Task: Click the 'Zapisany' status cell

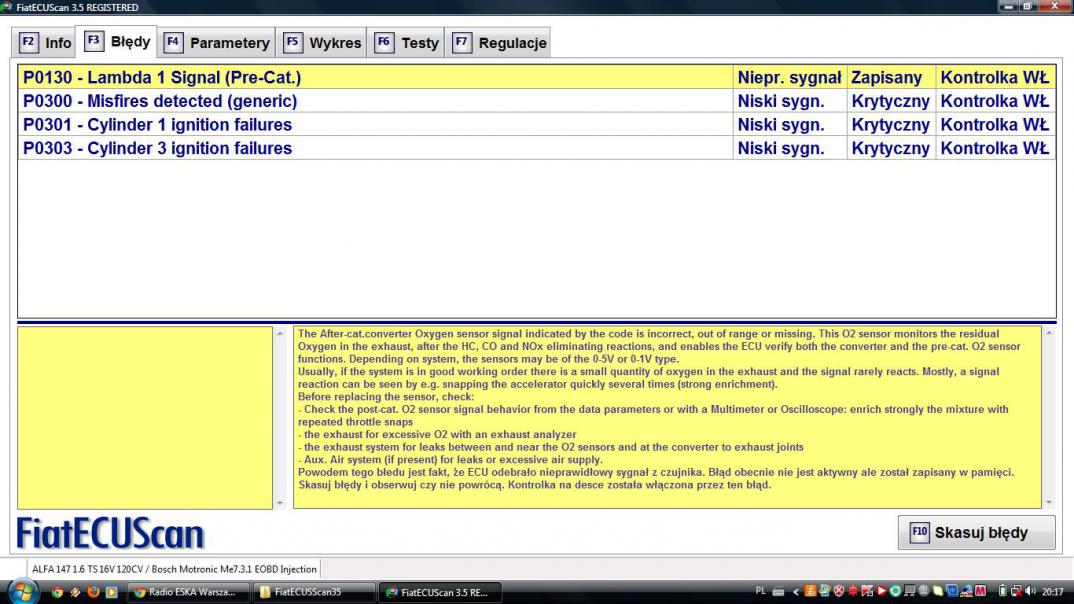Action: 890,77
